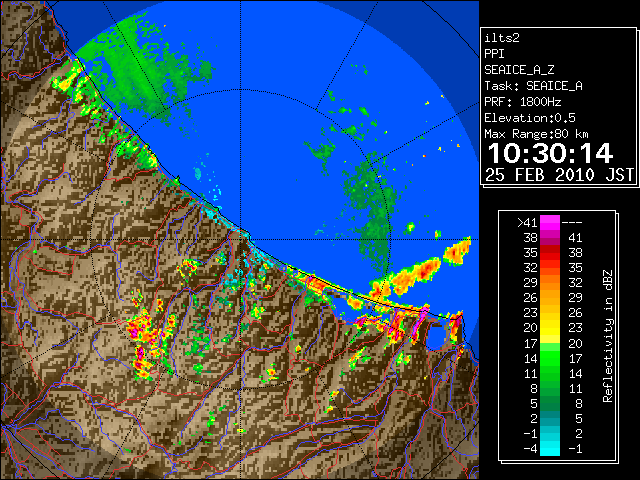This screenshot has width=640, height=480.
Task: Click the cyan -4 to -1 dBZ swatch
Action: click(550, 448)
